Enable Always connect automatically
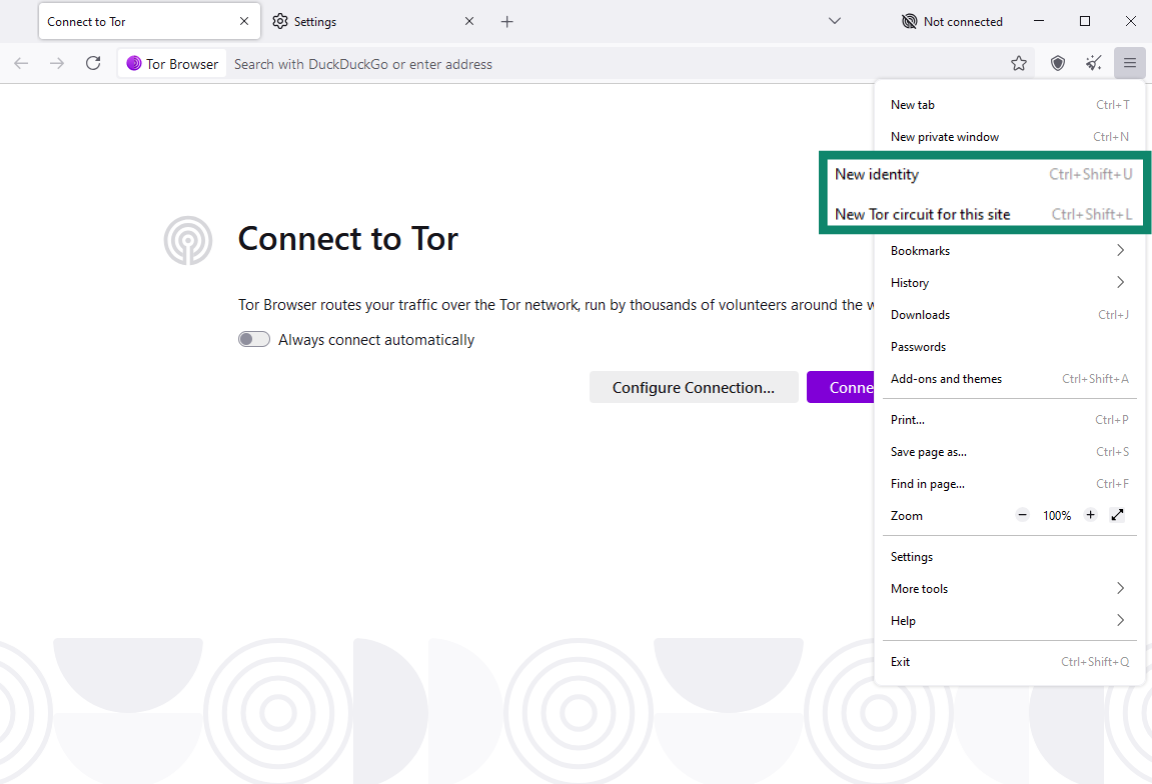1152x784 pixels. 254,339
